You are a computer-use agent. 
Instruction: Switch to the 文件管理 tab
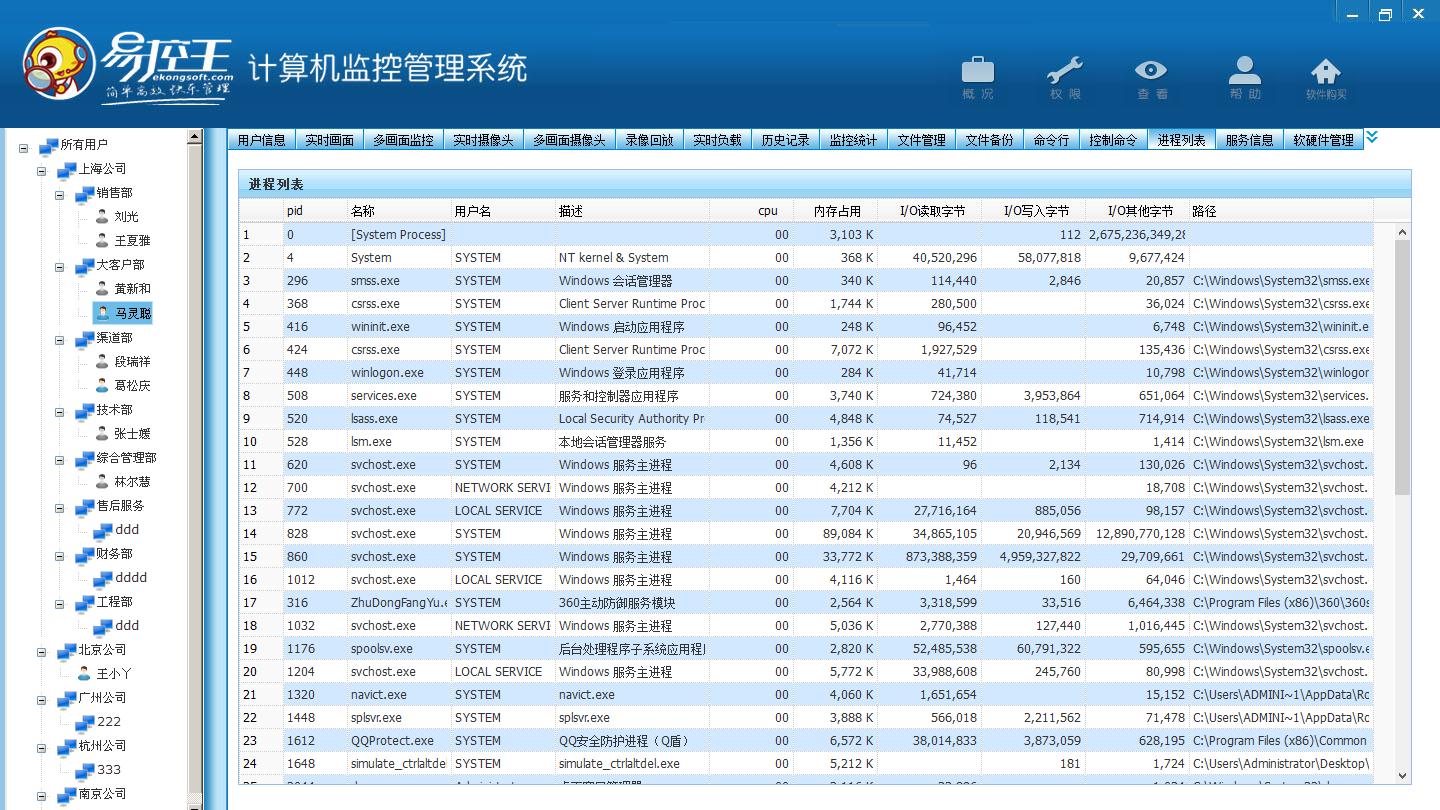(921, 140)
